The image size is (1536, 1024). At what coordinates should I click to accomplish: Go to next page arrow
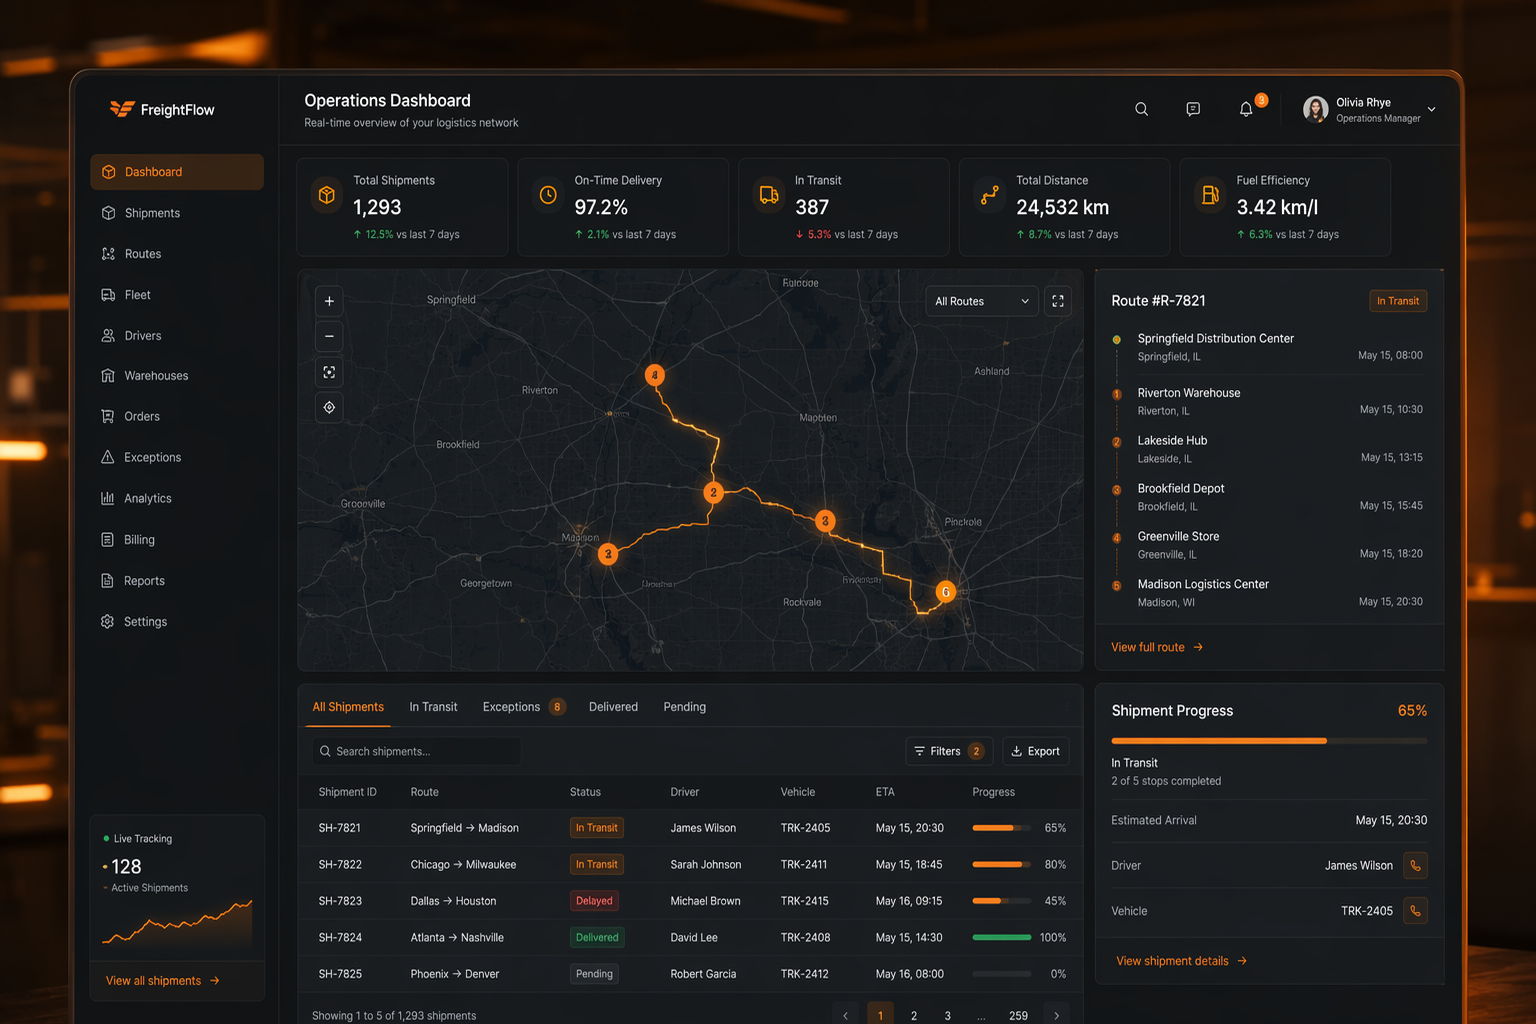1056,1015
